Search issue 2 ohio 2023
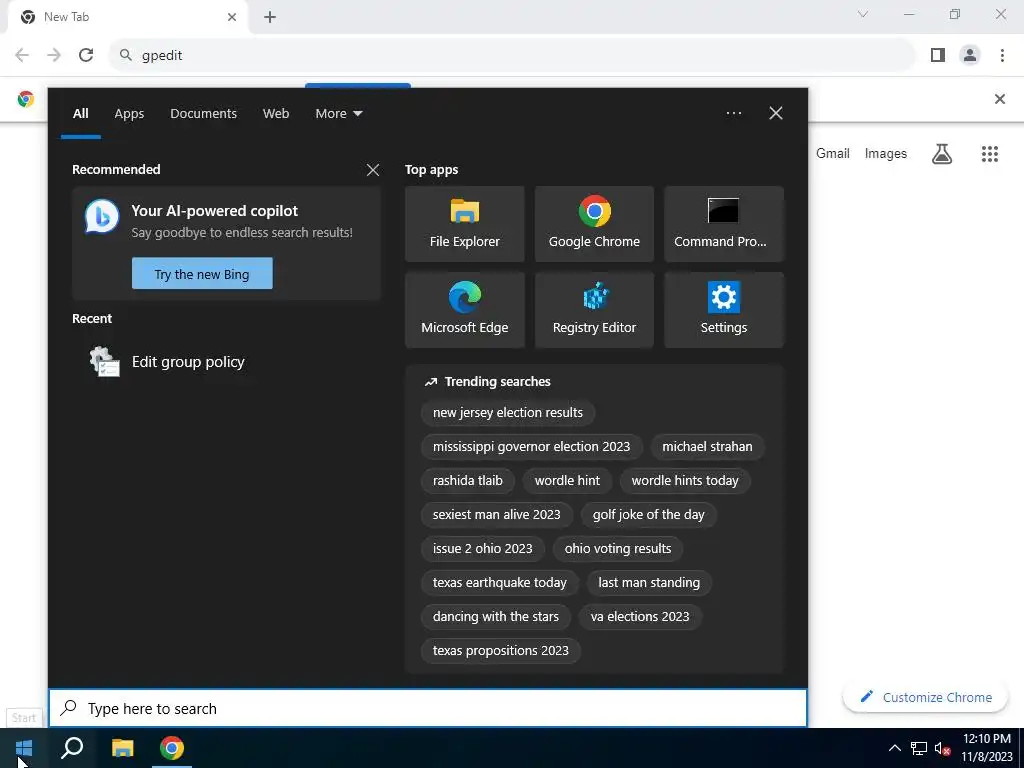The image size is (1024, 768). click(482, 549)
